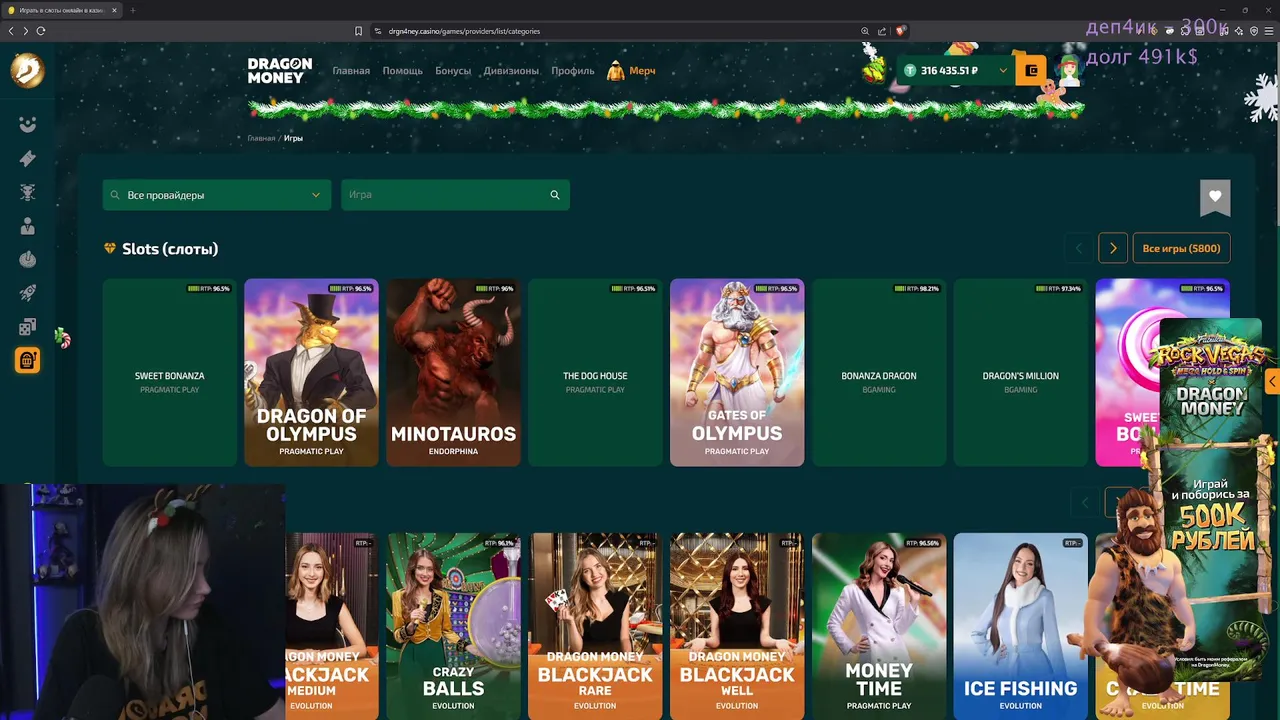Screen dimensions: 1280x720
Task: Open the browser hamburger menu
Action: tap(1269, 31)
